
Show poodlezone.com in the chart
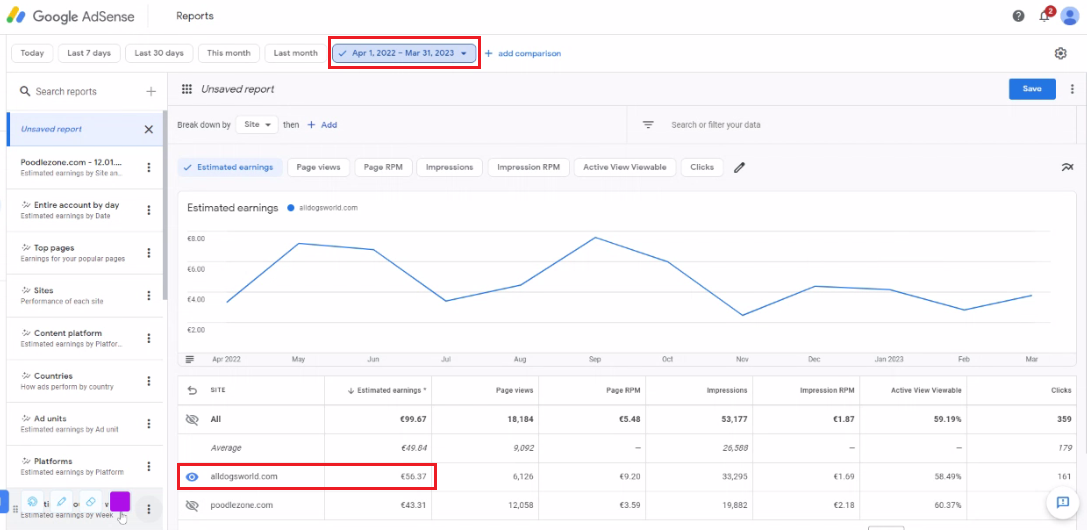193,506
